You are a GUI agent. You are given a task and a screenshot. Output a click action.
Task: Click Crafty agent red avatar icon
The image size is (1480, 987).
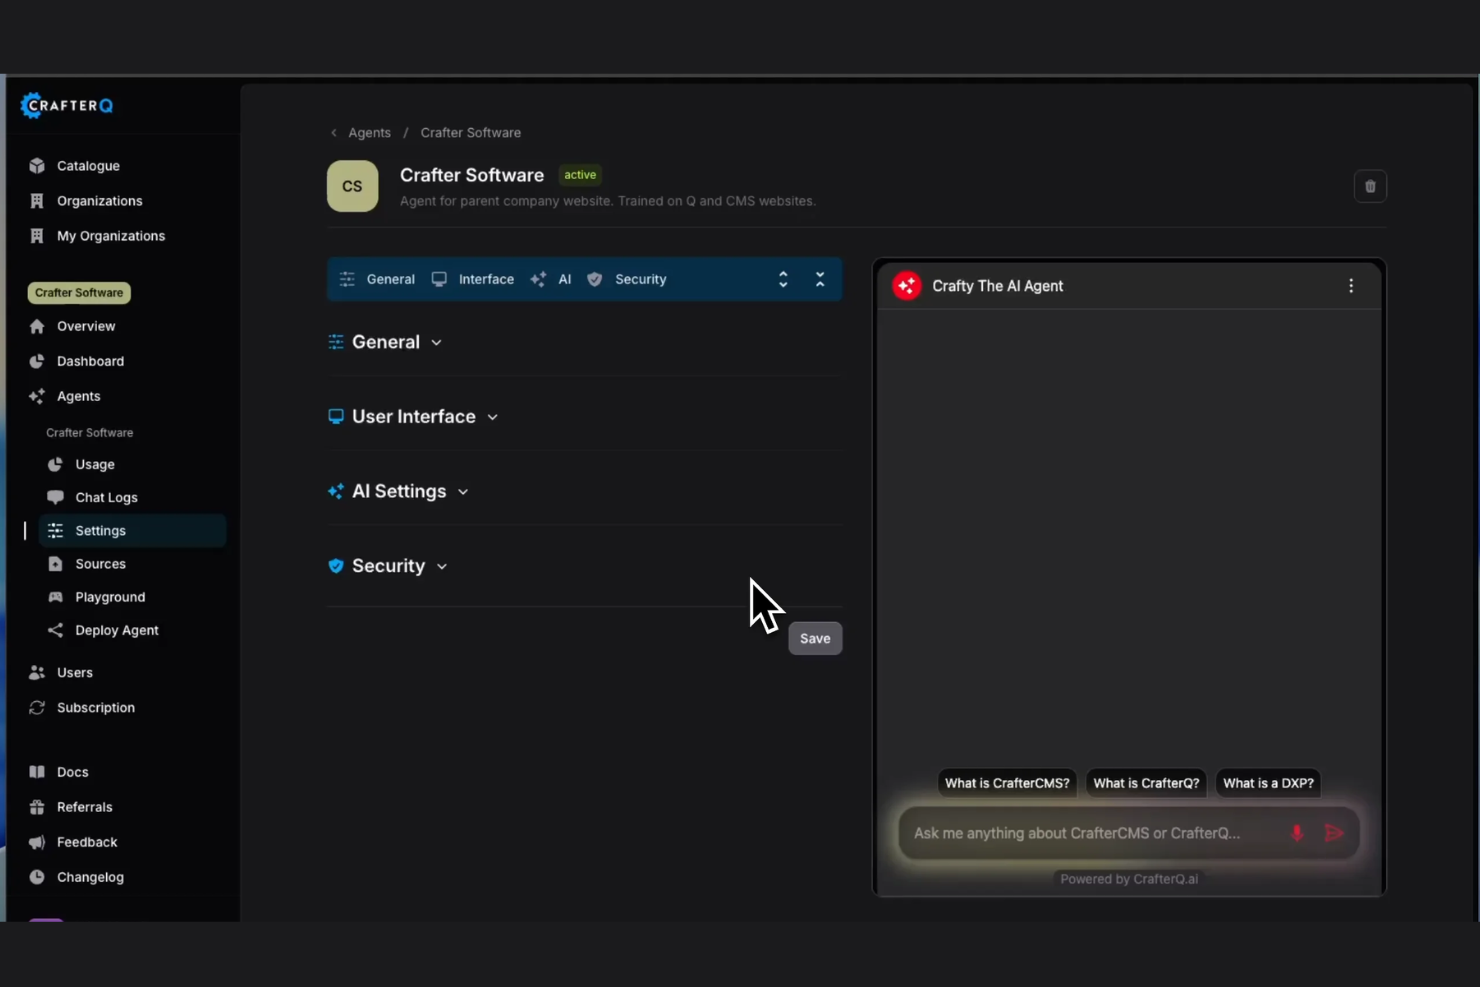point(907,286)
